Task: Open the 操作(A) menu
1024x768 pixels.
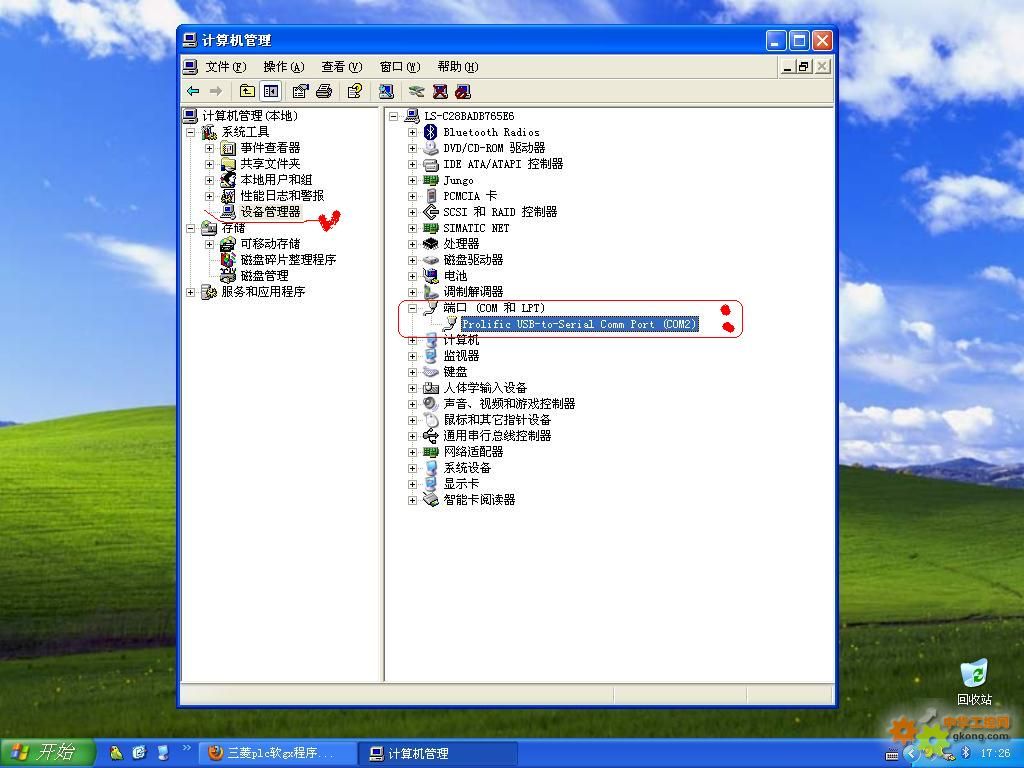Action: click(x=283, y=67)
